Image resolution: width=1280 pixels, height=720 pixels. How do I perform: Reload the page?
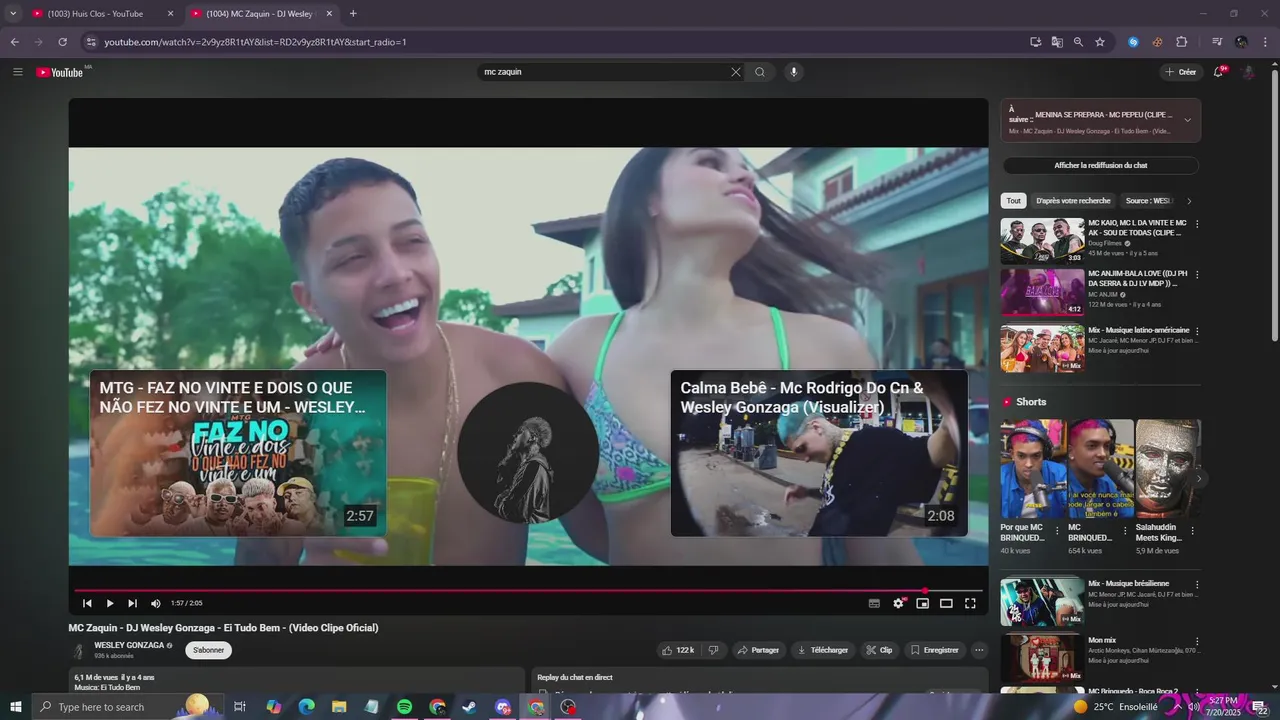62,42
